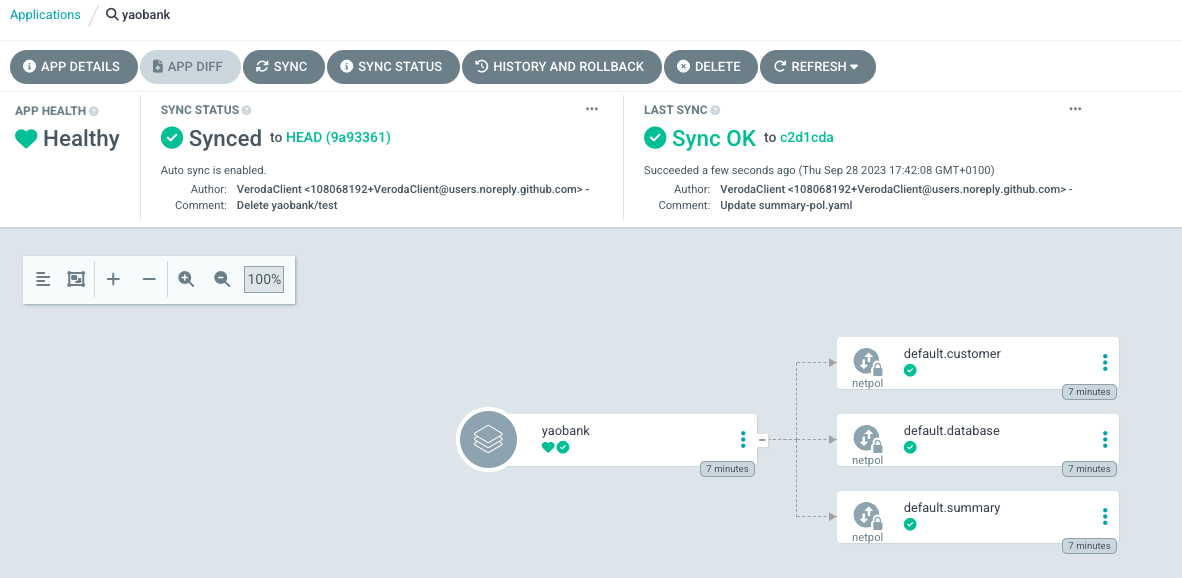Click the APP DIFF button

click(x=190, y=66)
